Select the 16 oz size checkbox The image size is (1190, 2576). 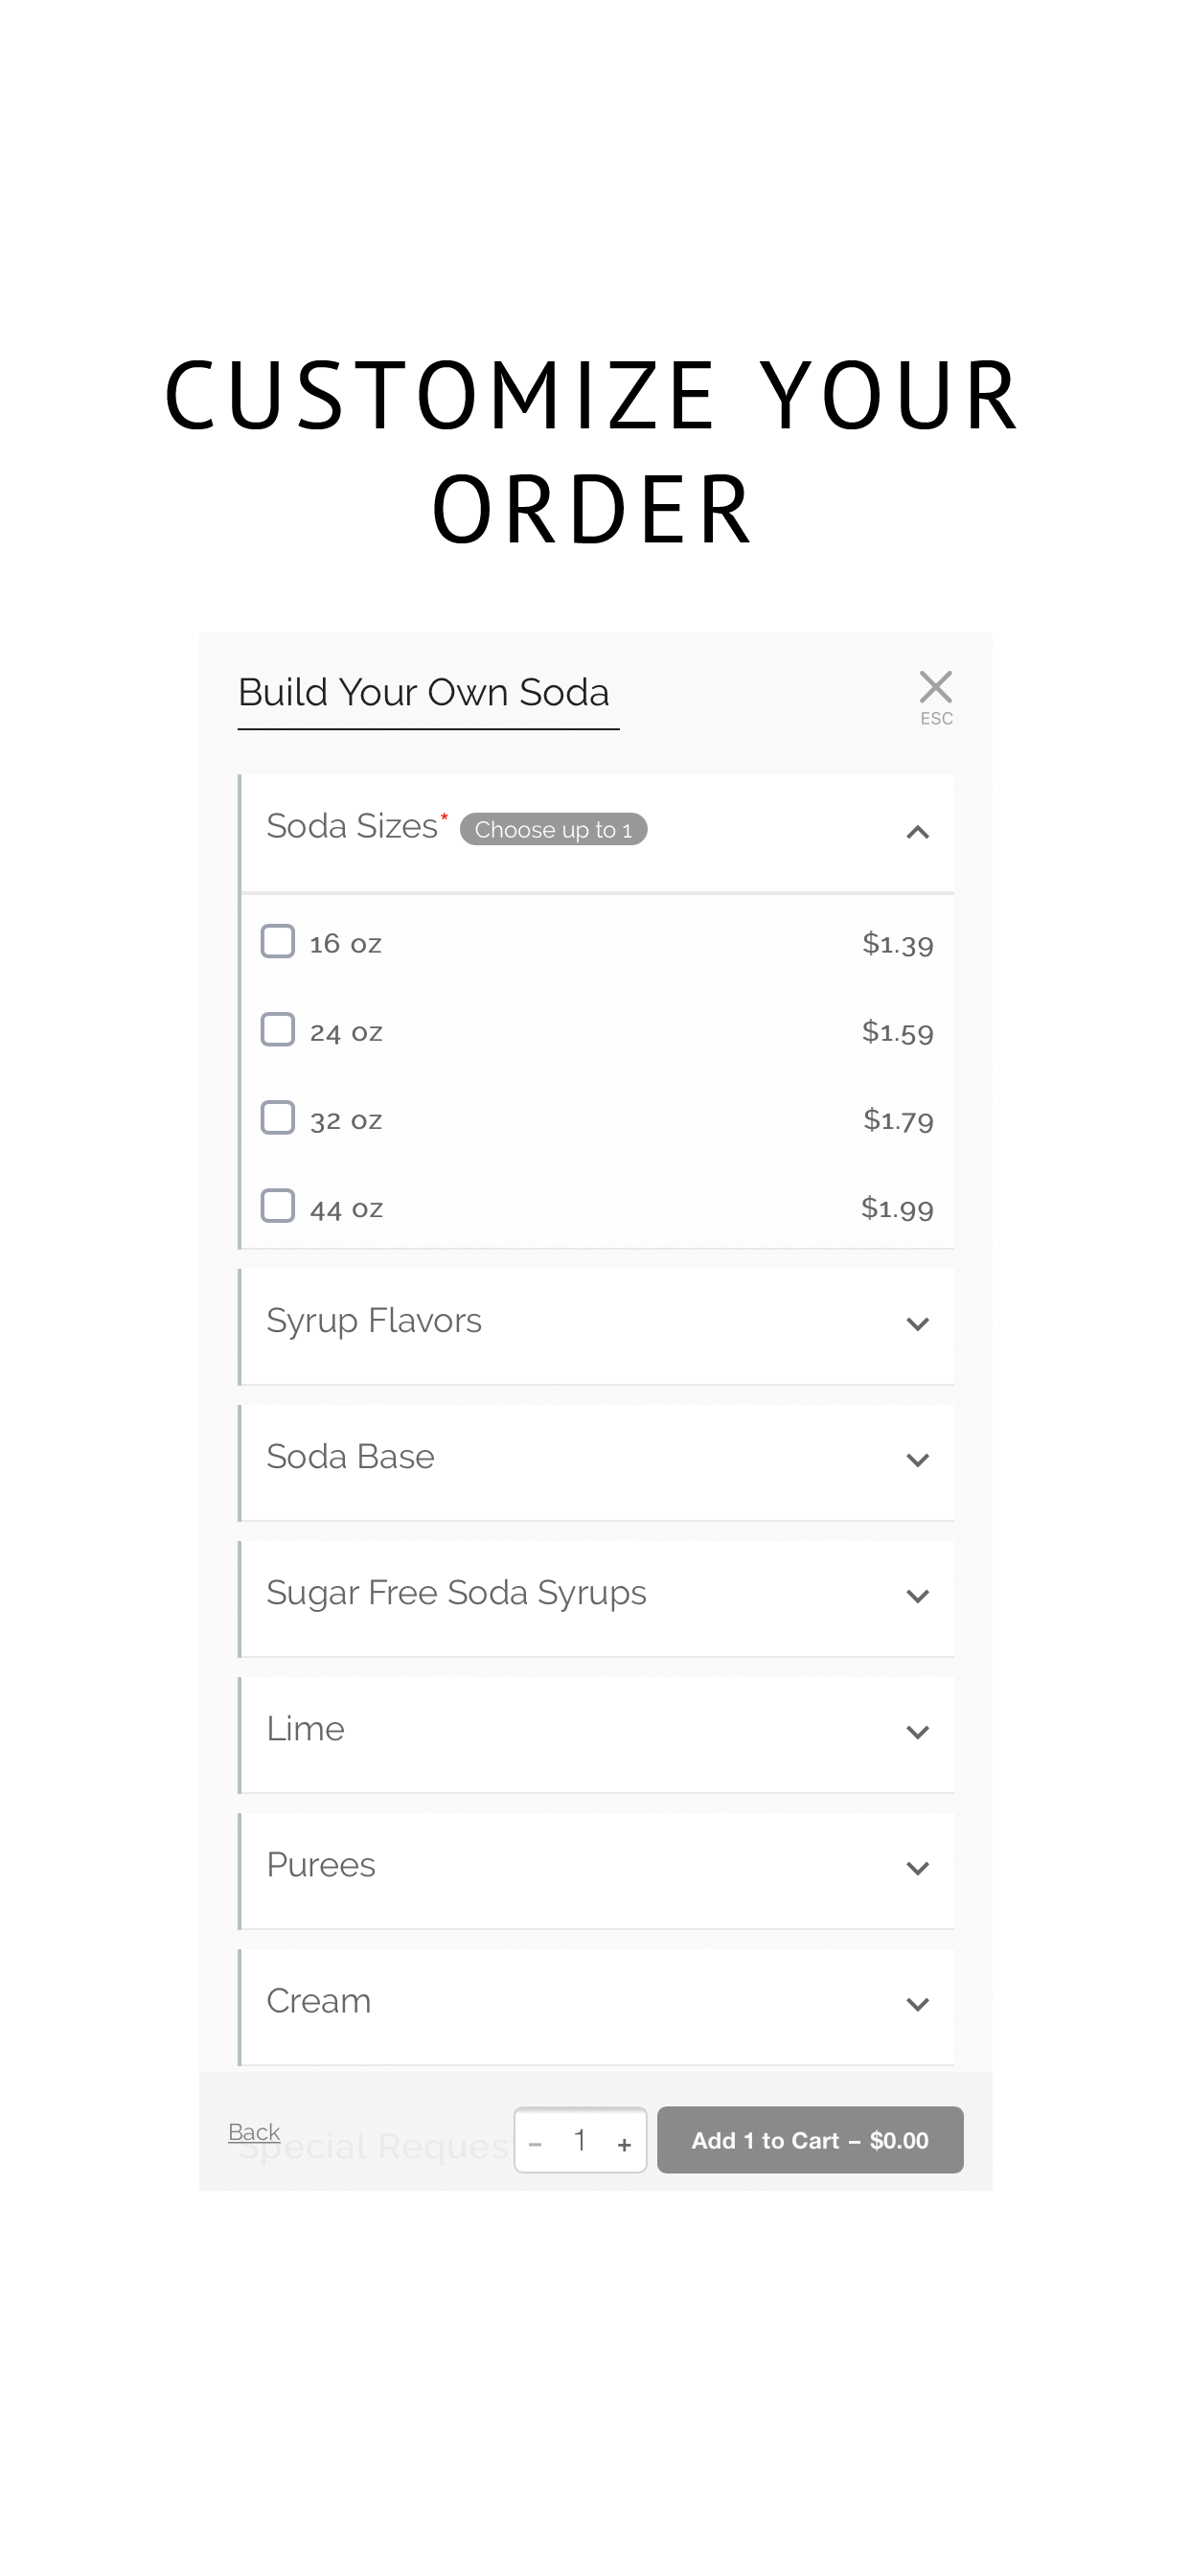[x=278, y=941]
